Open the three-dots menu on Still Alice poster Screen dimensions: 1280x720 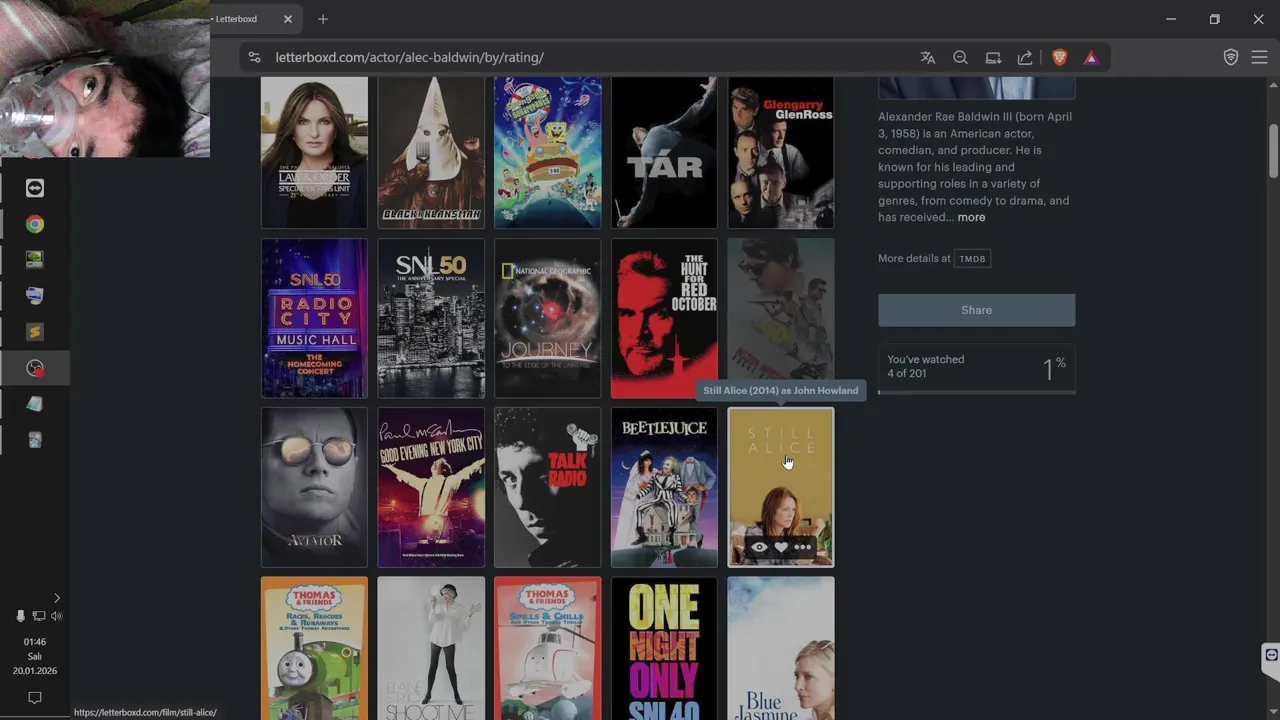802,547
